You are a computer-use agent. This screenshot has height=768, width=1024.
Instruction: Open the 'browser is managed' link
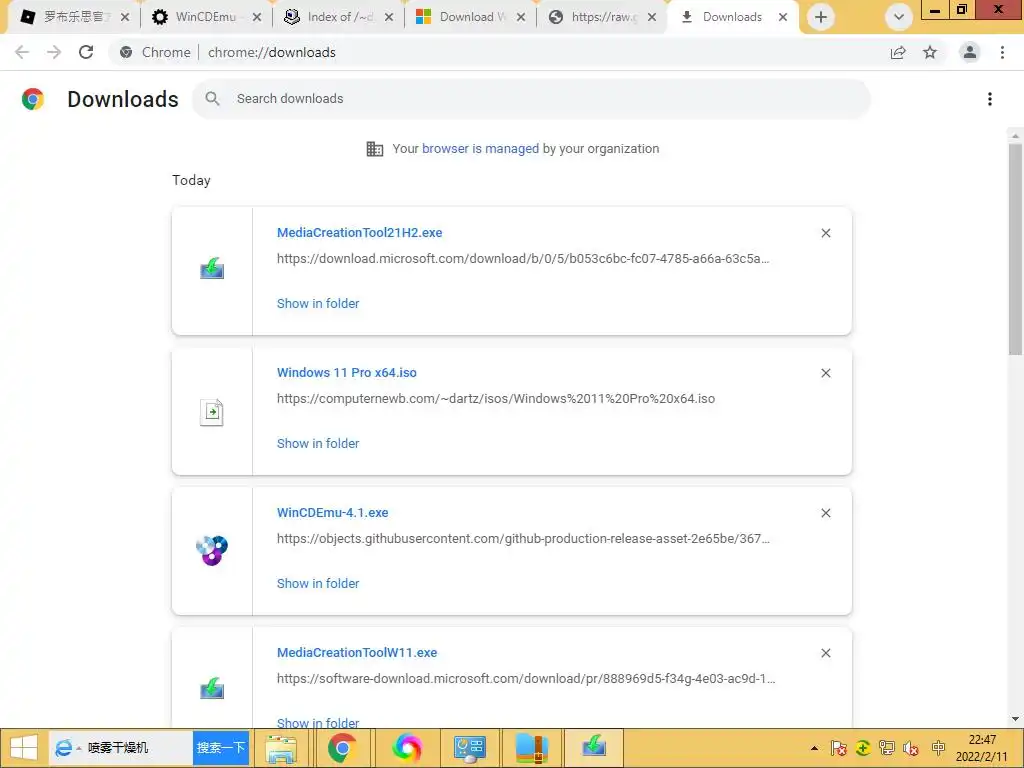pos(481,148)
